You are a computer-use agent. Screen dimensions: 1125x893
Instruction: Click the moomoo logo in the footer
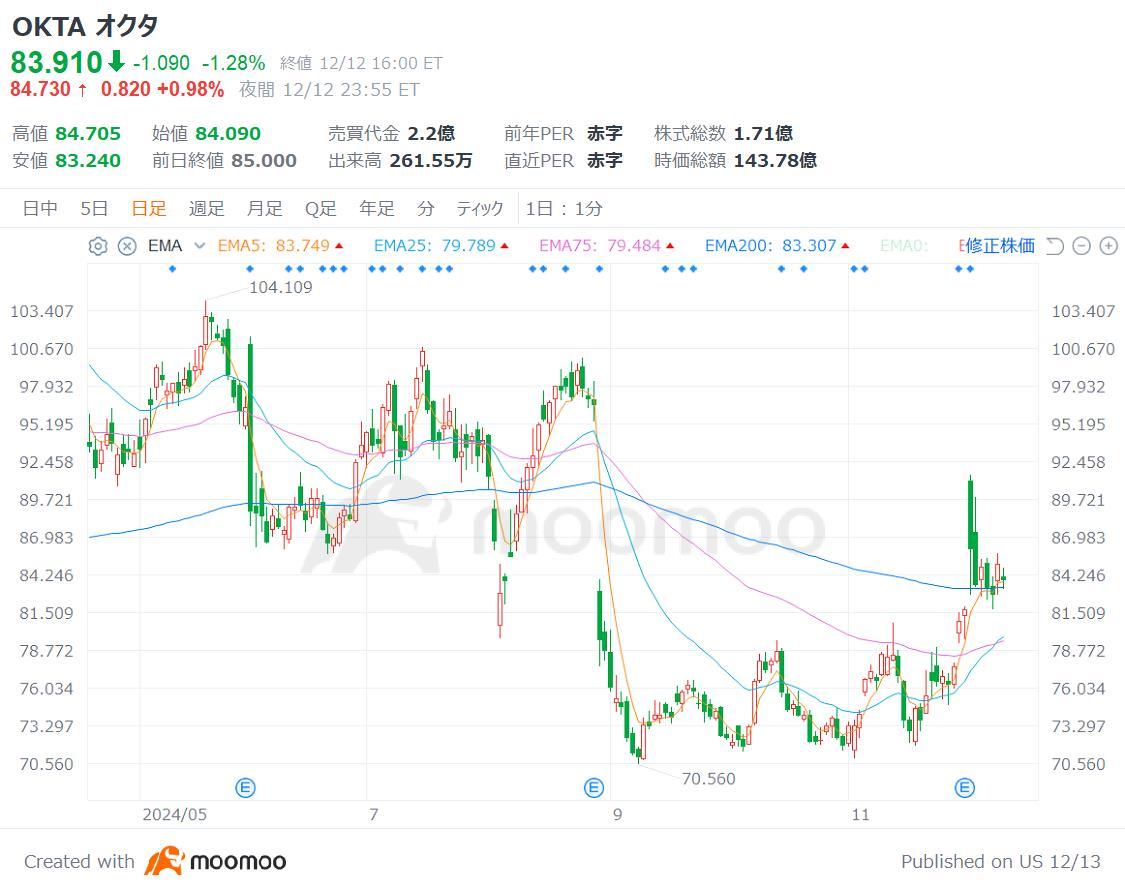coord(215,861)
